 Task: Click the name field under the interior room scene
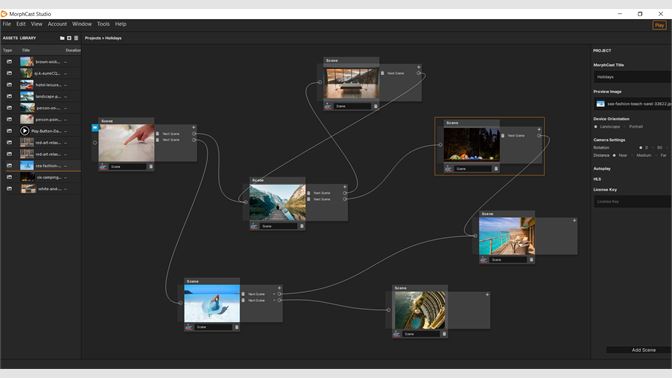click(352, 106)
